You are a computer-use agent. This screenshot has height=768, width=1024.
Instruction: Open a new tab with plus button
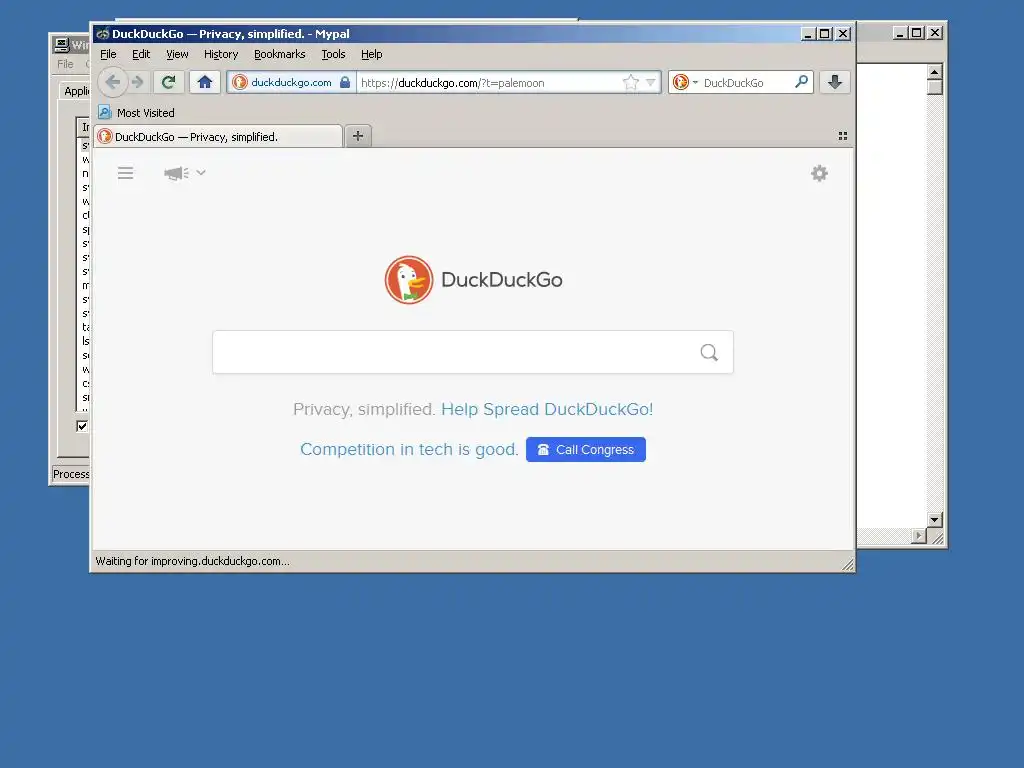tap(358, 136)
